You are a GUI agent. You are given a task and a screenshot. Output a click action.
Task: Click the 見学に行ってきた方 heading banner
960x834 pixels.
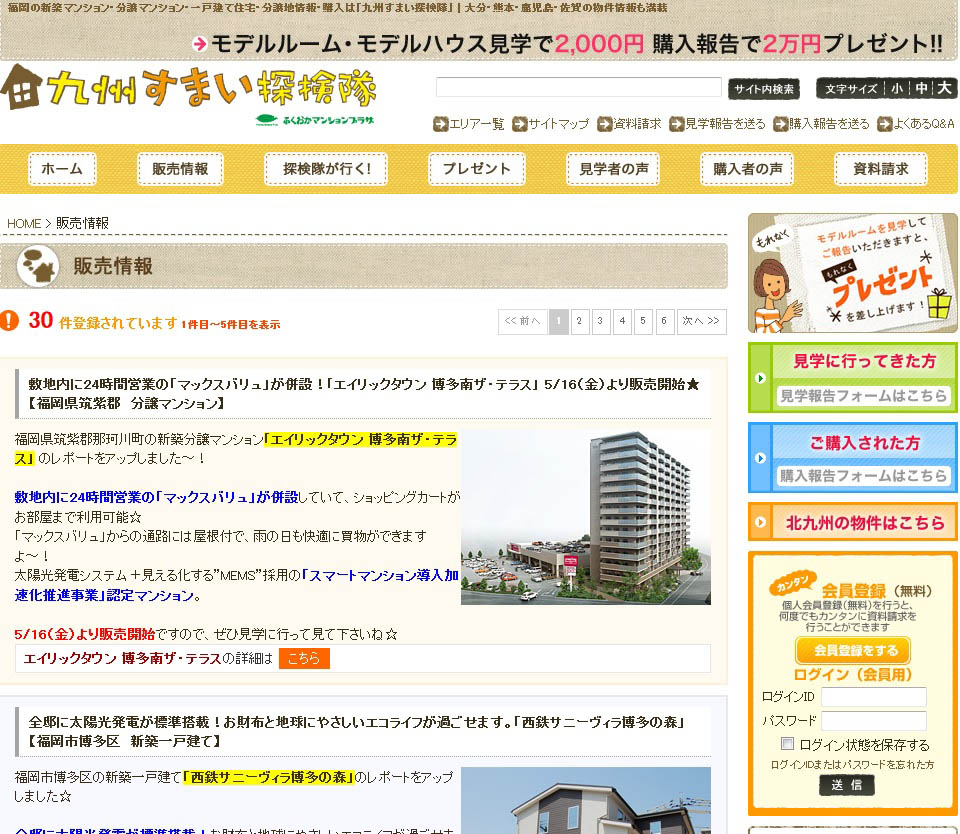coord(864,361)
